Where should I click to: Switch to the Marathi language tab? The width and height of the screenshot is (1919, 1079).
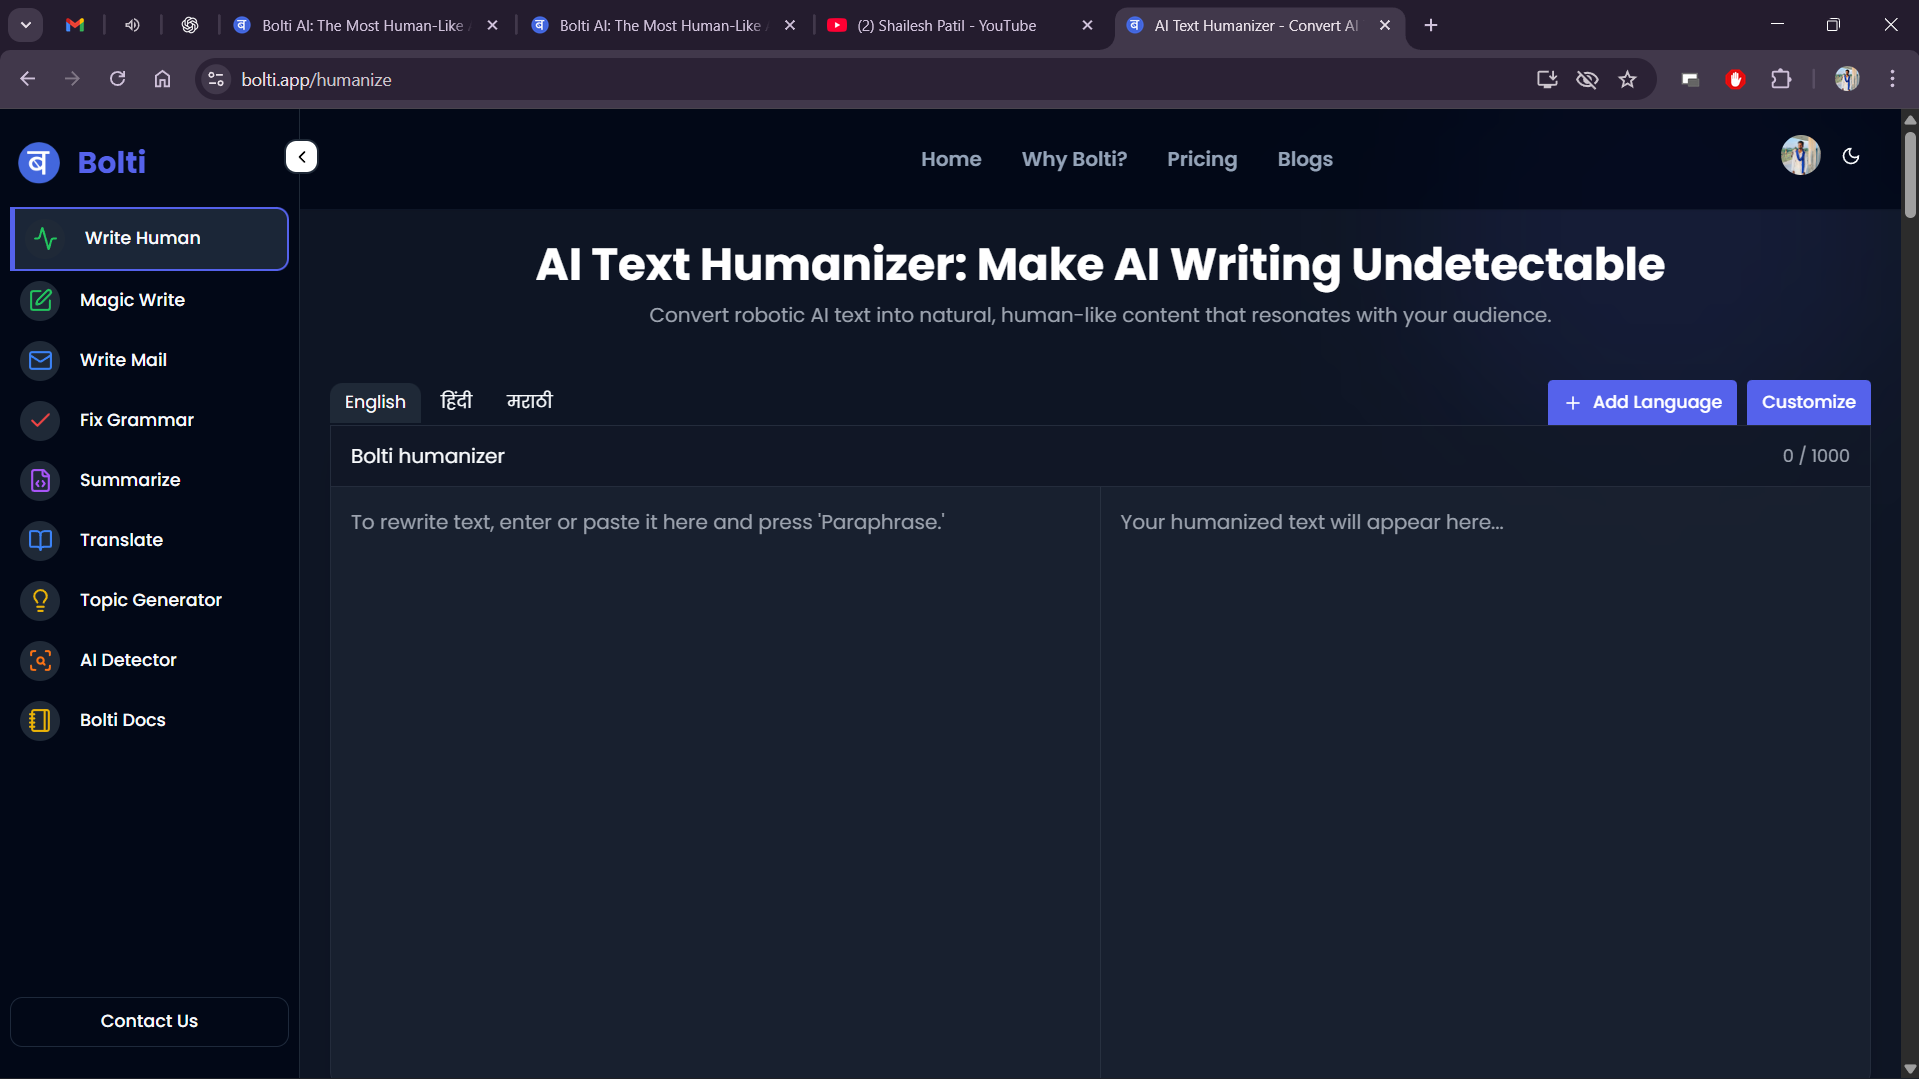[x=529, y=402]
